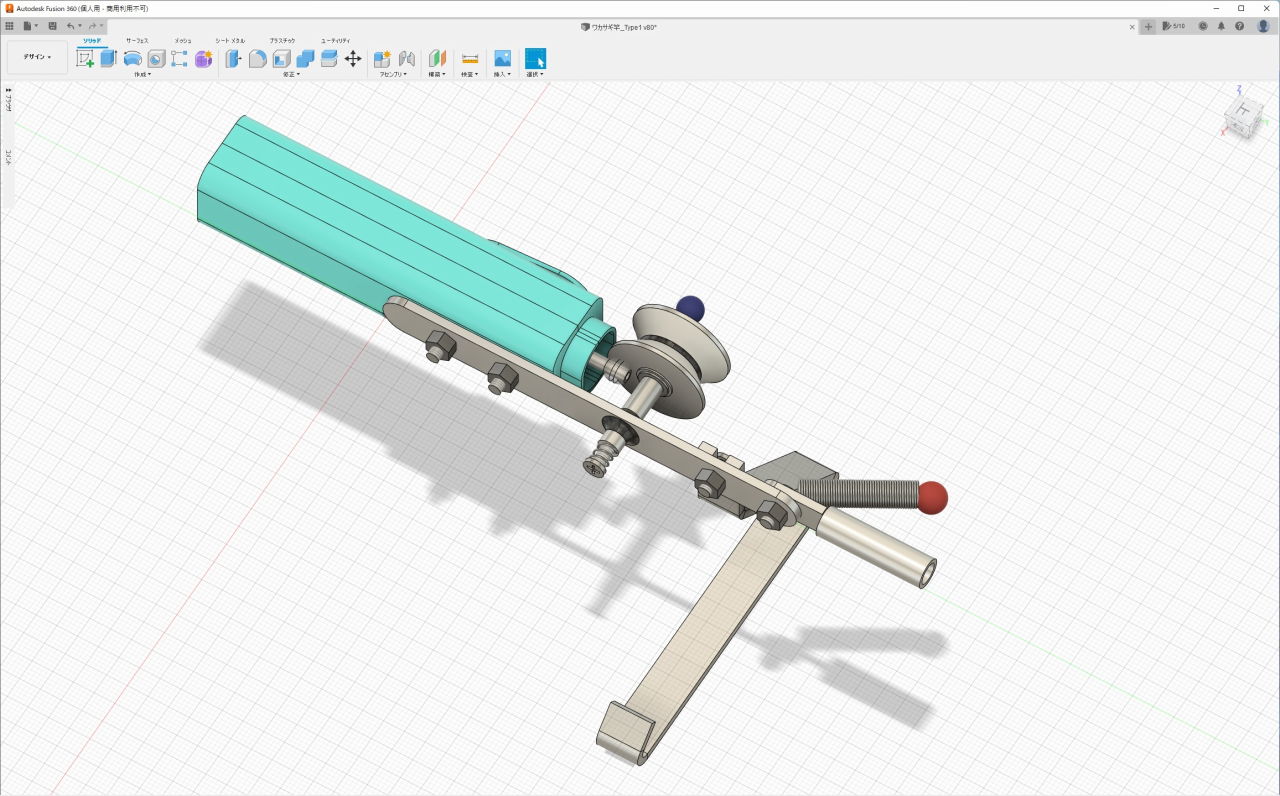Expand the collapsed コメント side panel
1280x796 pixels.
(x=8, y=157)
